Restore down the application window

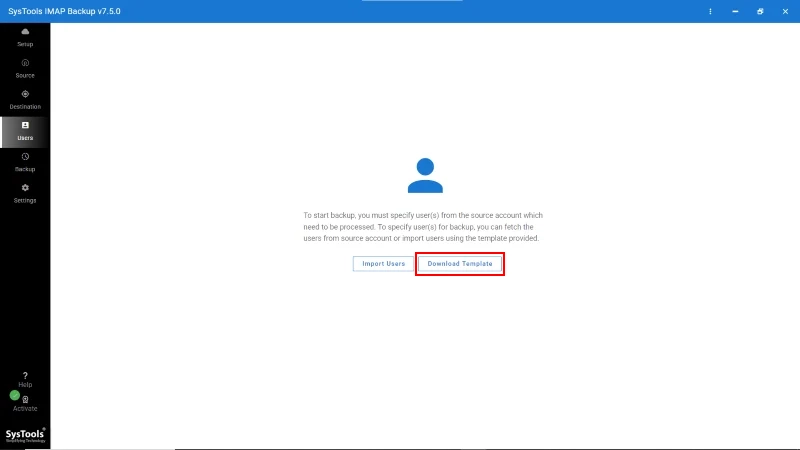(x=760, y=11)
